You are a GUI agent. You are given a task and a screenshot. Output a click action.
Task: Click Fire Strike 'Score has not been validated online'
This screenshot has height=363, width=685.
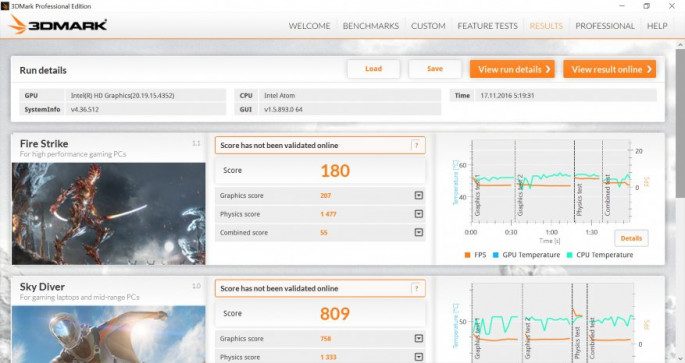coord(279,145)
